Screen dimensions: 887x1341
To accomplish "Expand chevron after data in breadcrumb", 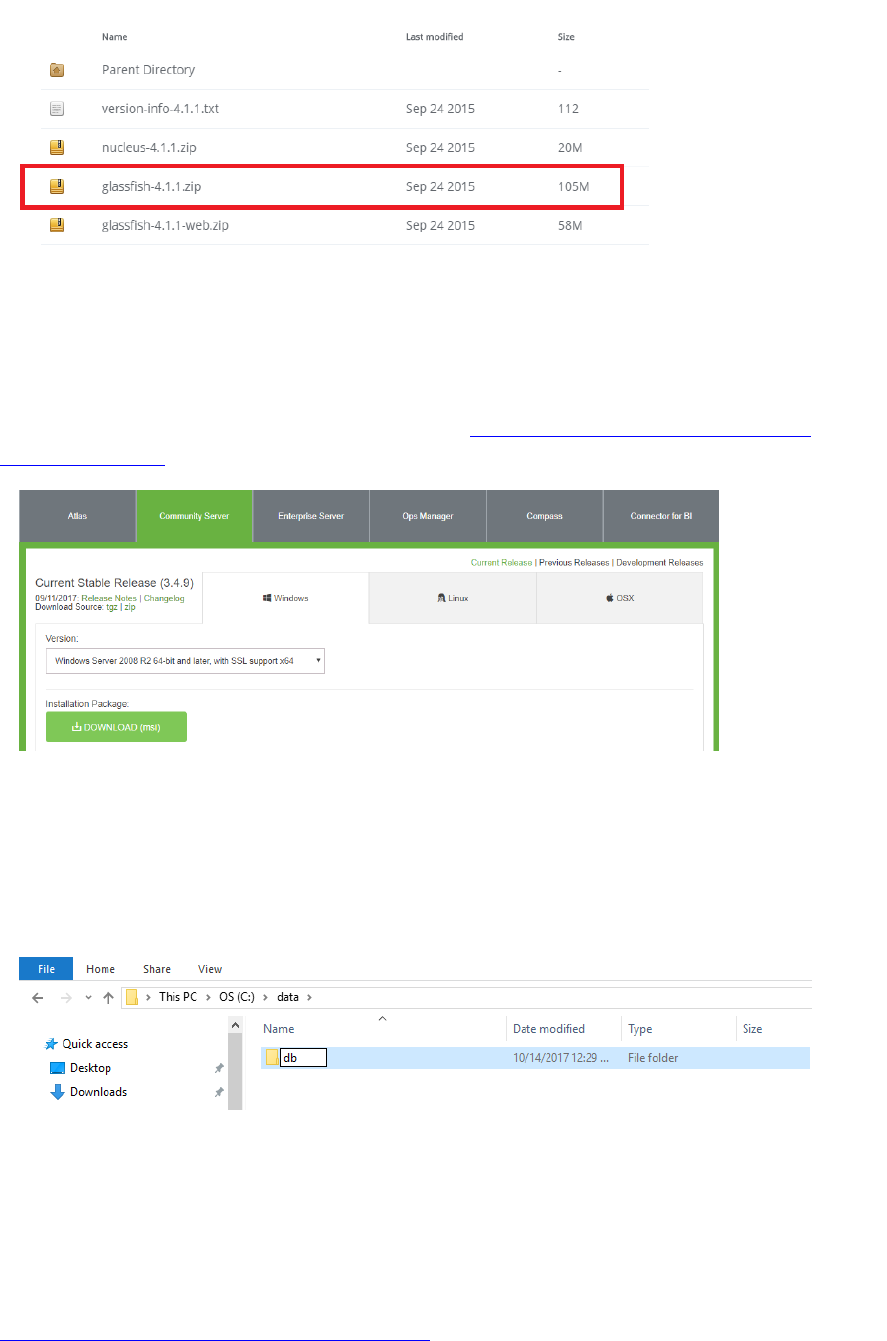I will (309, 997).
